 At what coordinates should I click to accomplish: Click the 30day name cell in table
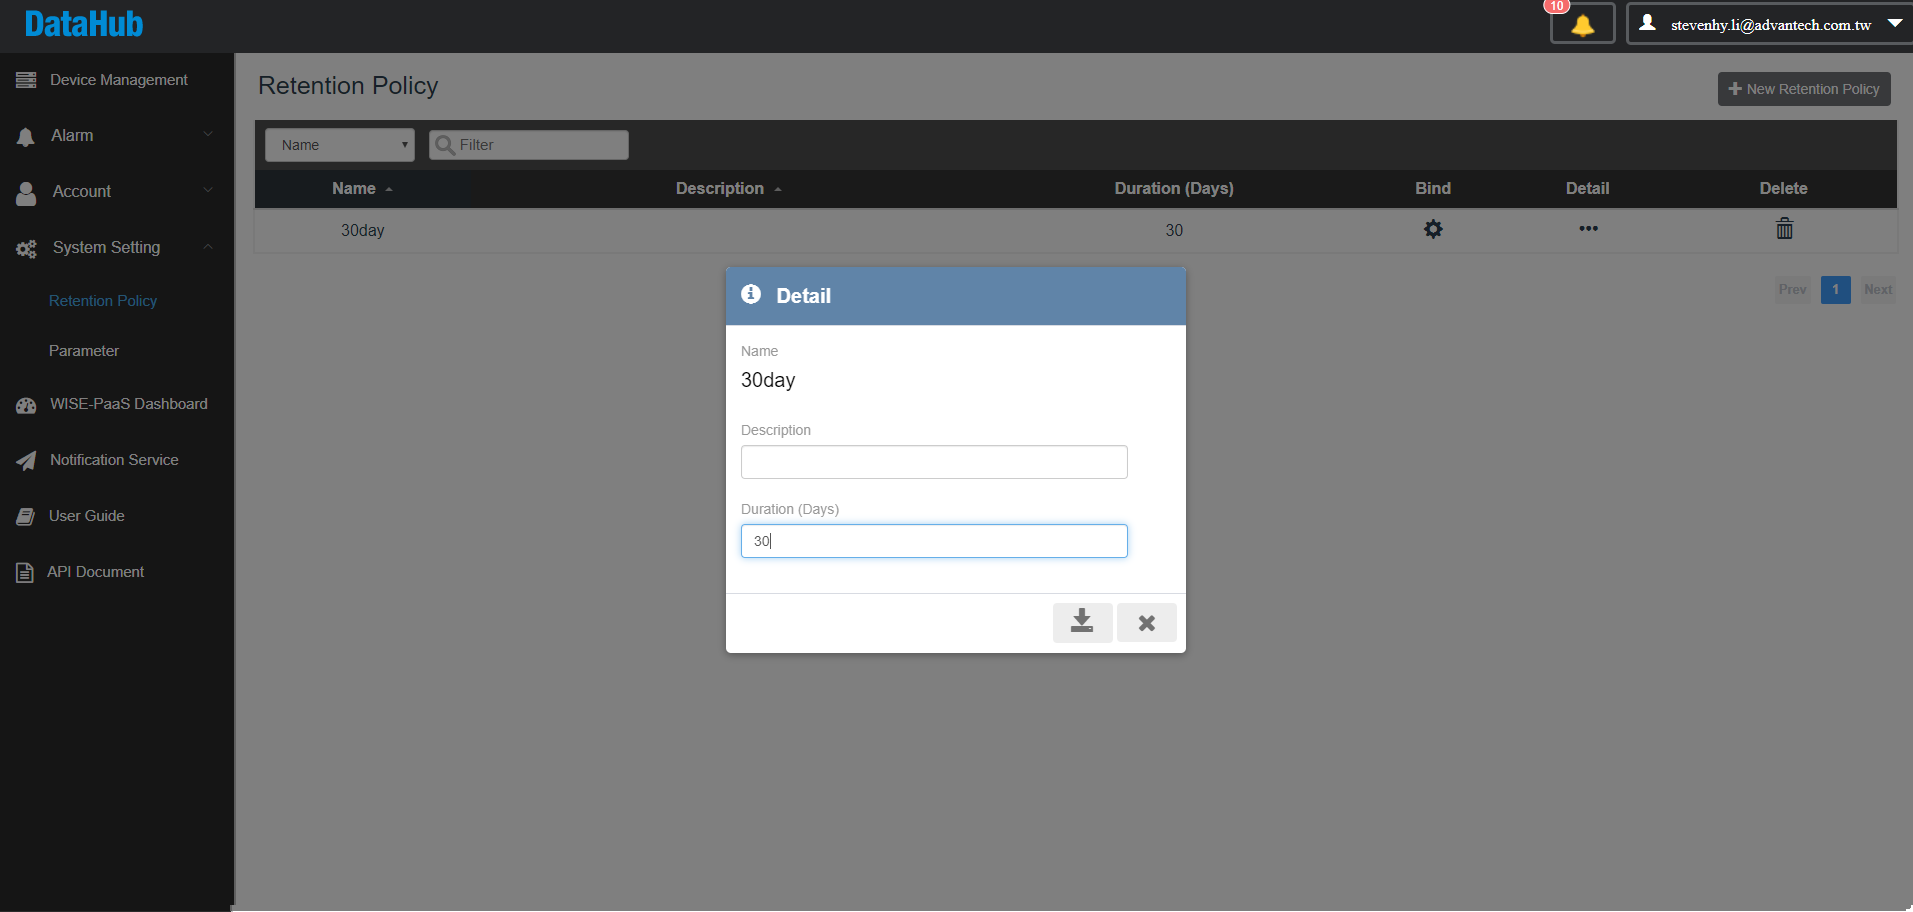362,230
